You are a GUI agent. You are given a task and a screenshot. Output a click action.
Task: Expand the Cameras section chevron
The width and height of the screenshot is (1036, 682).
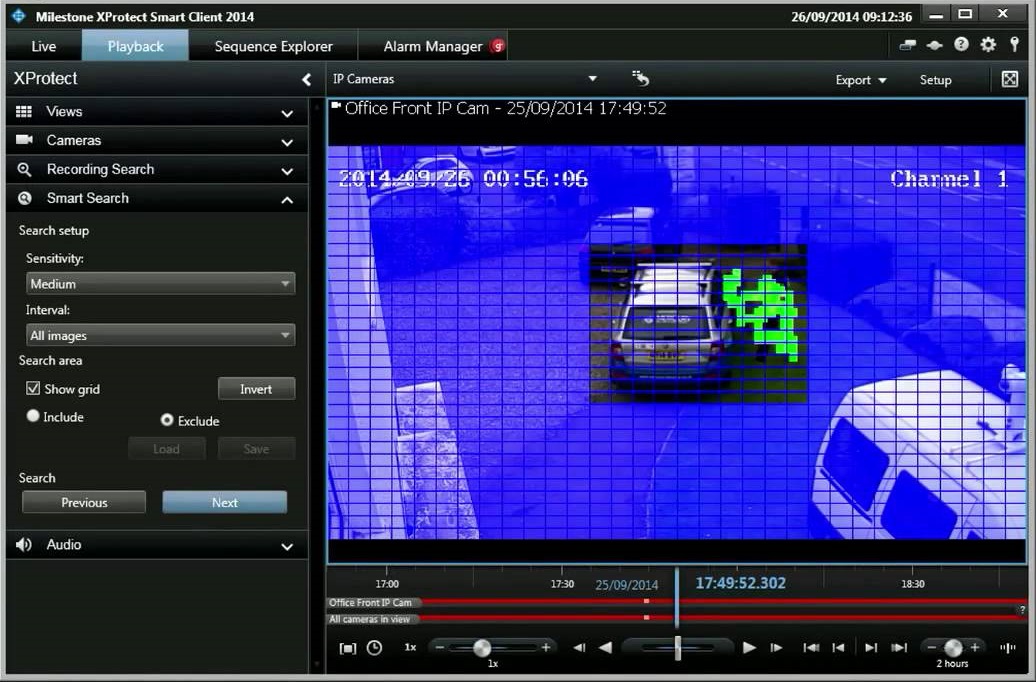[x=287, y=143]
